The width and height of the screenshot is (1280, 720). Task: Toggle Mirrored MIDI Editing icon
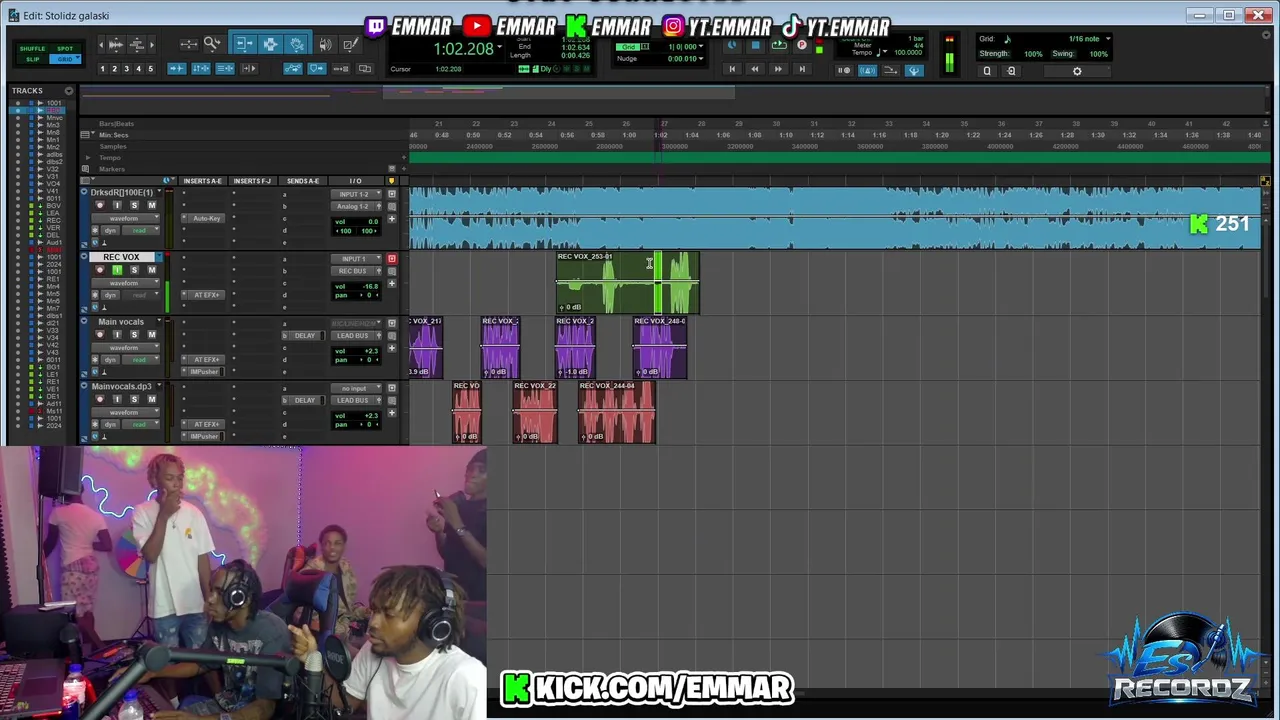click(x=340, y=68)
